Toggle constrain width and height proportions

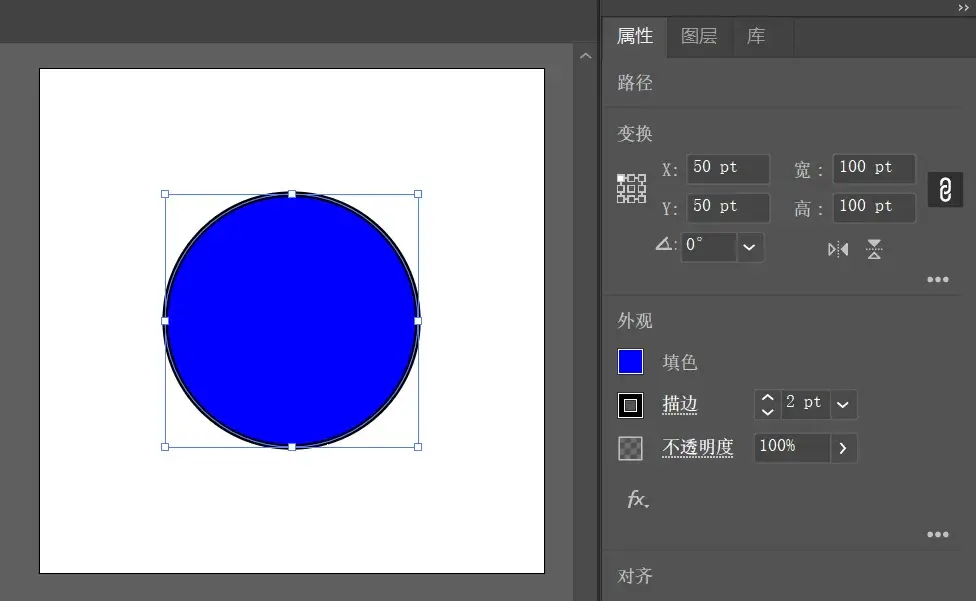(945, 190)
